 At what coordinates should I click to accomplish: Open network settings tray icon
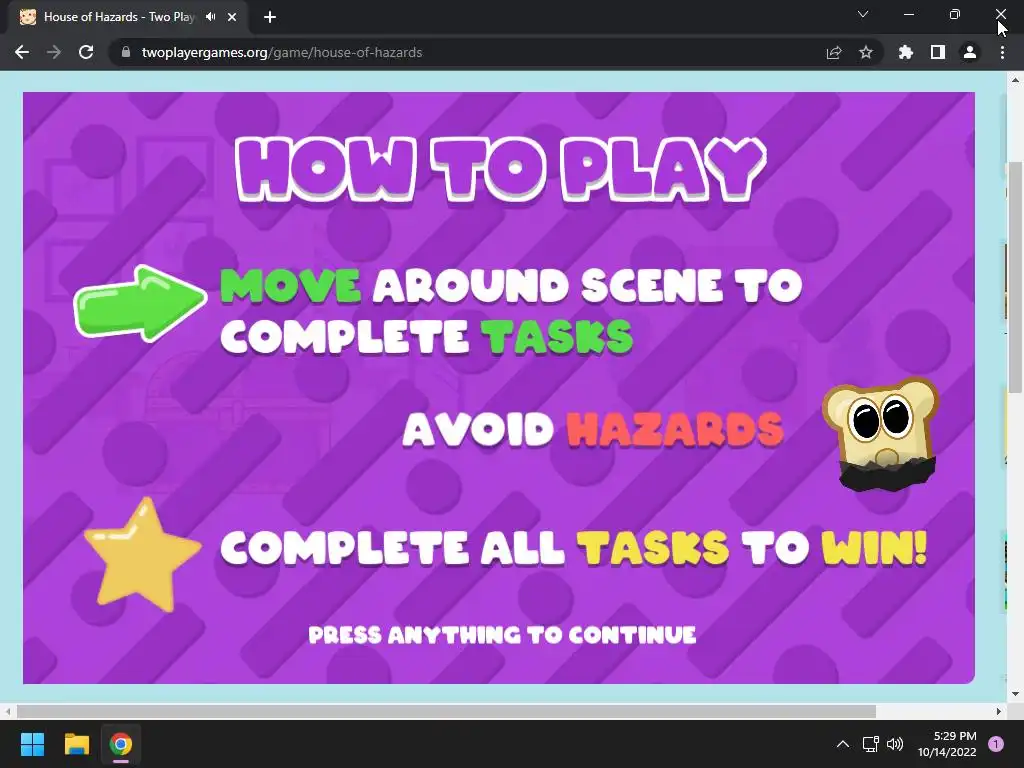pos(870,744)
